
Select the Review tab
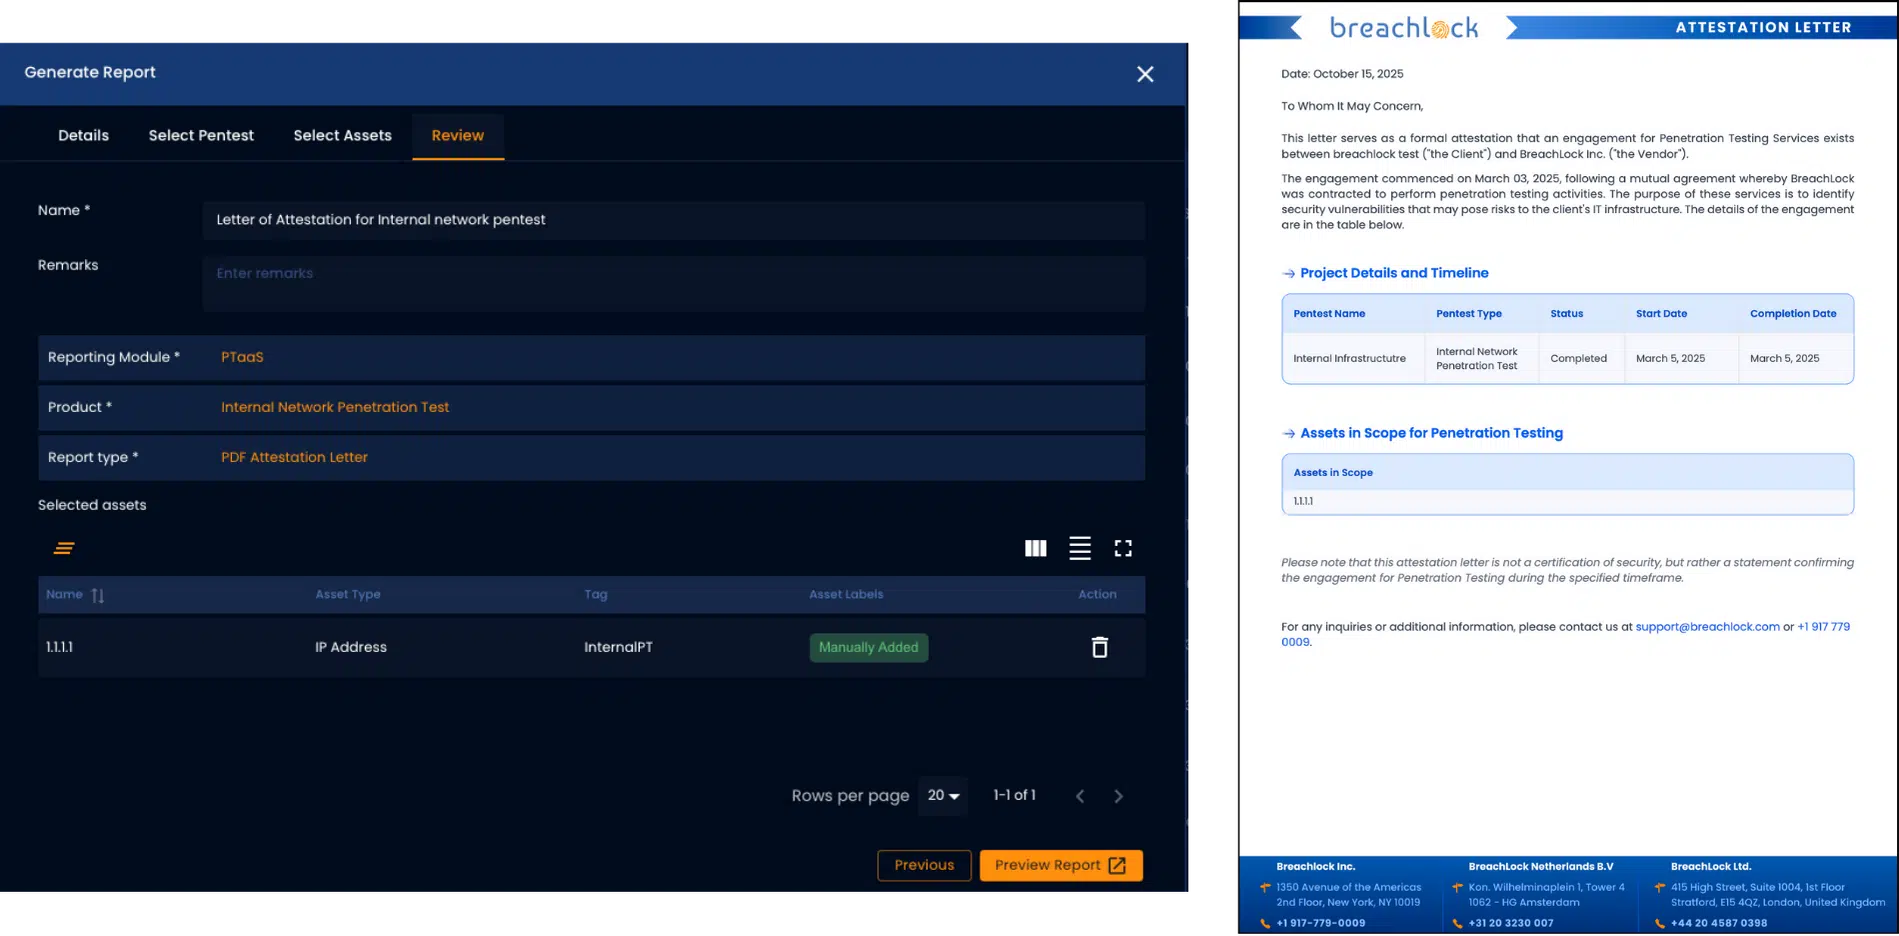457,135
